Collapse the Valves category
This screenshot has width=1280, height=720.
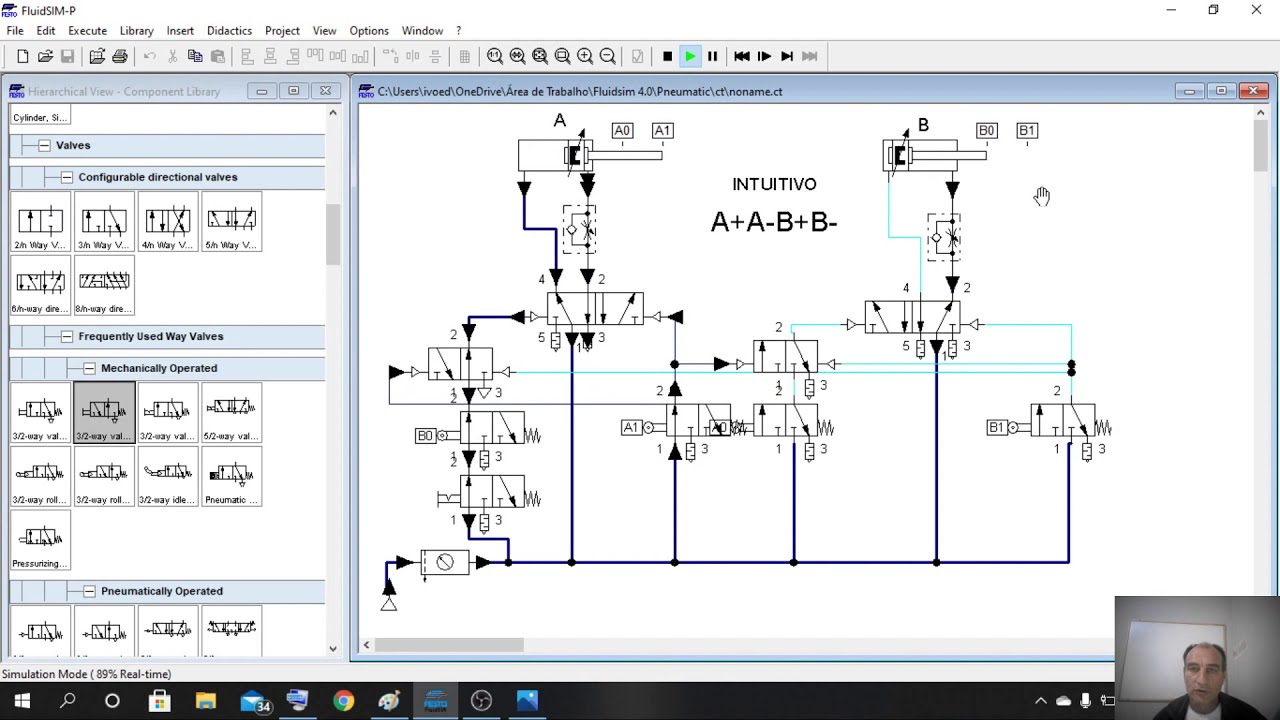pyautogui.click(x=44, y=145)
